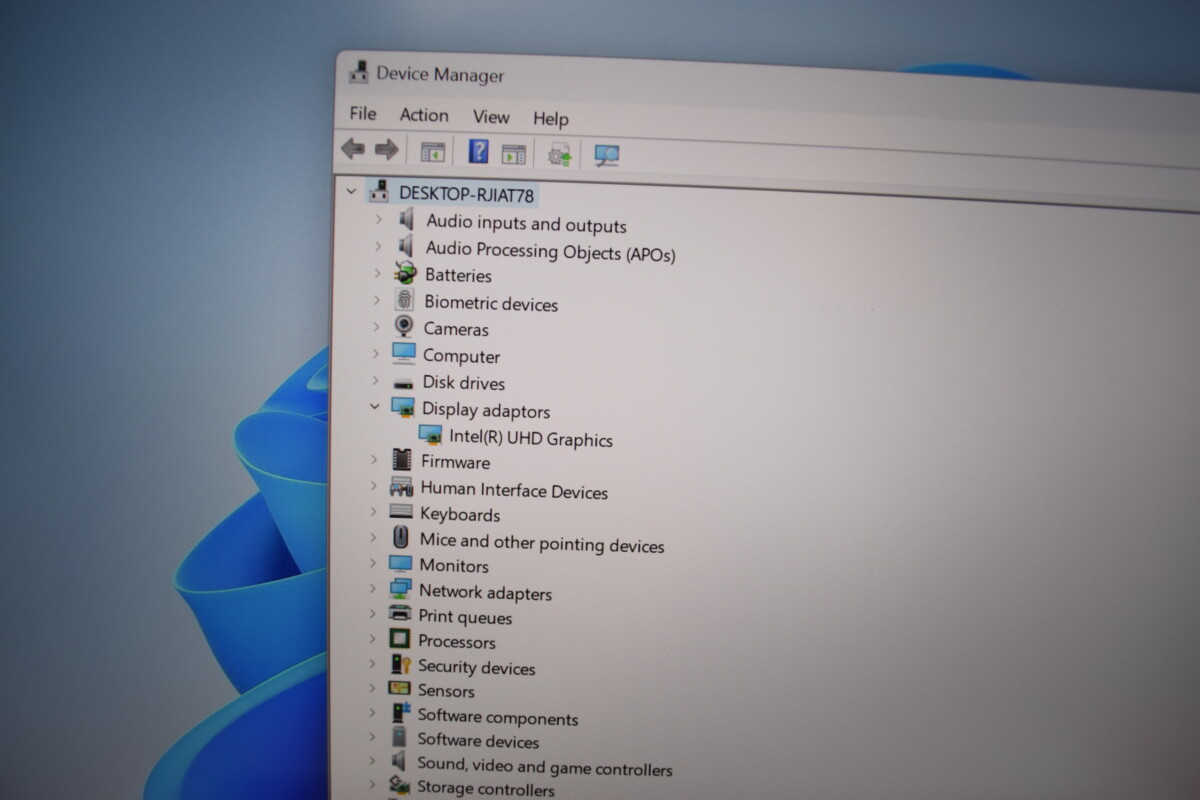Open the Help menu
1200x800 pixels.
coord(551,119)
